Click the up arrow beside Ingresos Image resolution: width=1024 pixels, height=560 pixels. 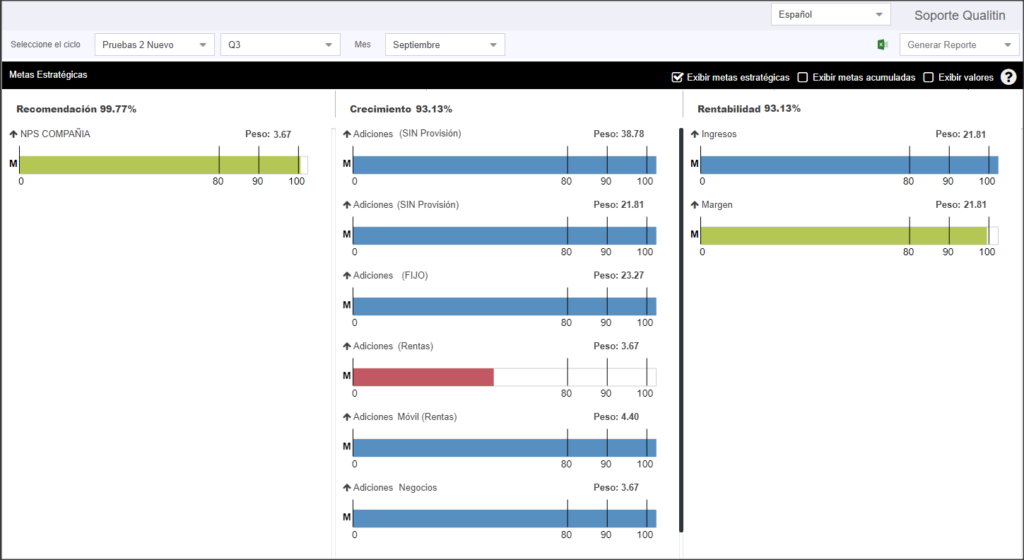pos(695,134)
